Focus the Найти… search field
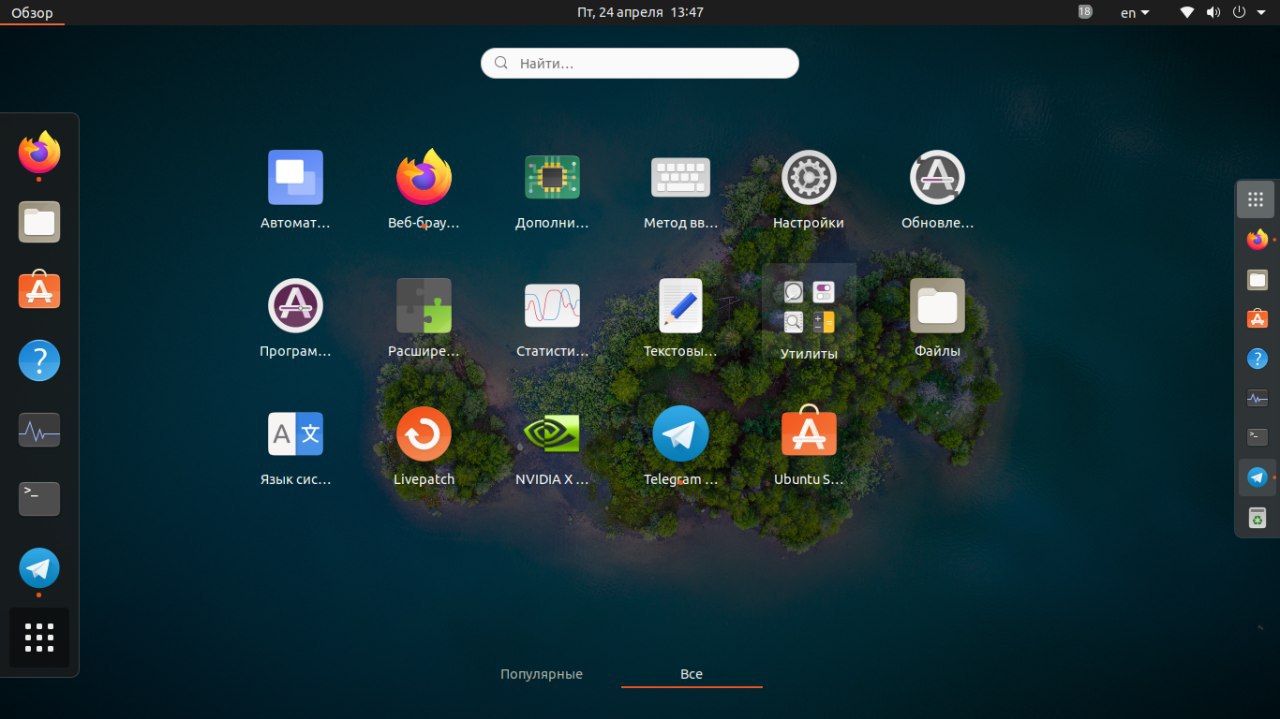Viewport: 1280px width, 719px height. pos(640,63)
